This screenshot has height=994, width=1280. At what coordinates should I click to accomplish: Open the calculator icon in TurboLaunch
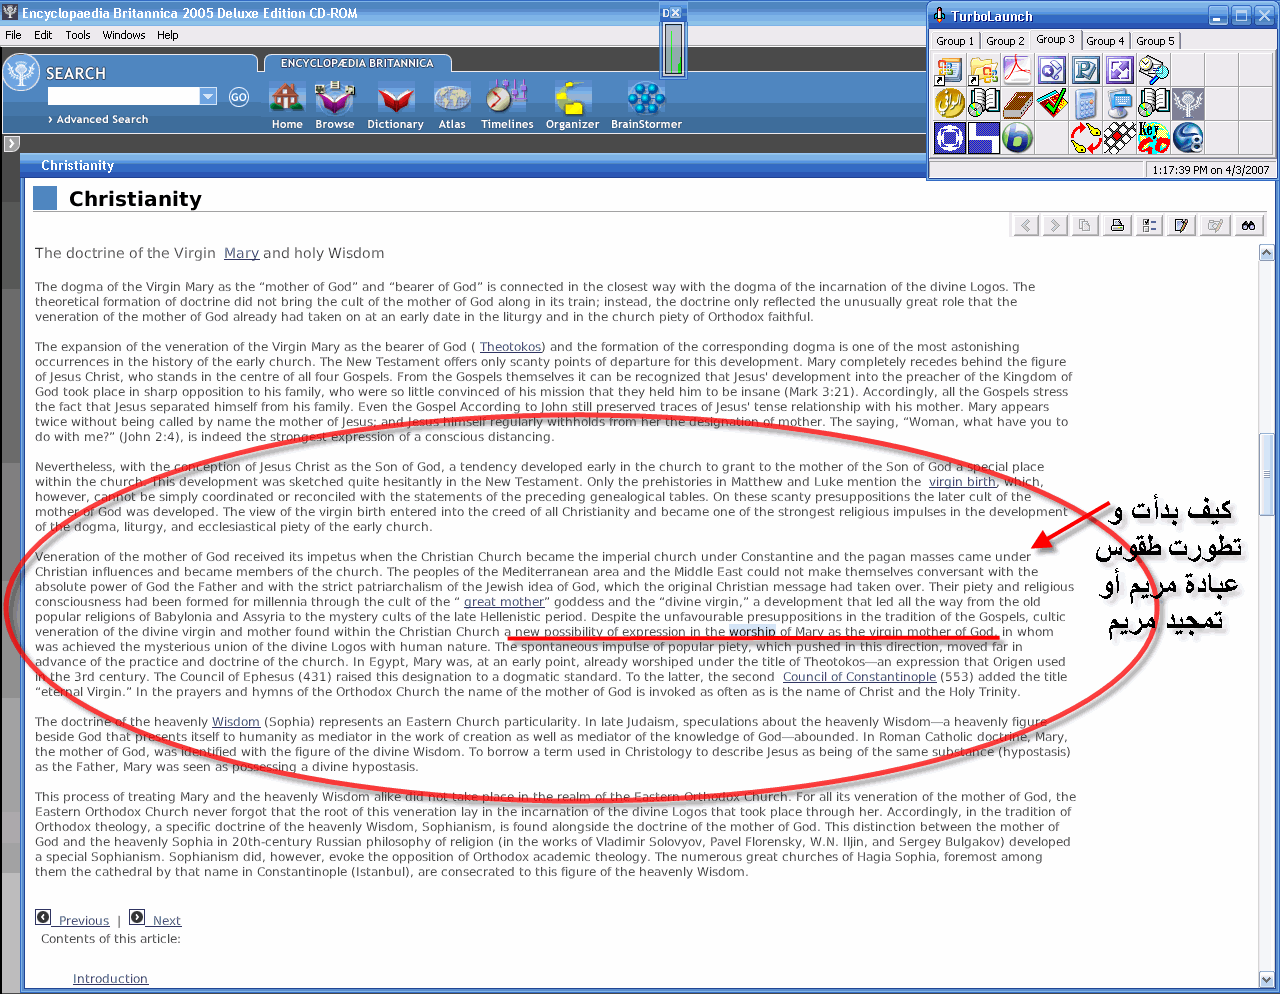1085,104
